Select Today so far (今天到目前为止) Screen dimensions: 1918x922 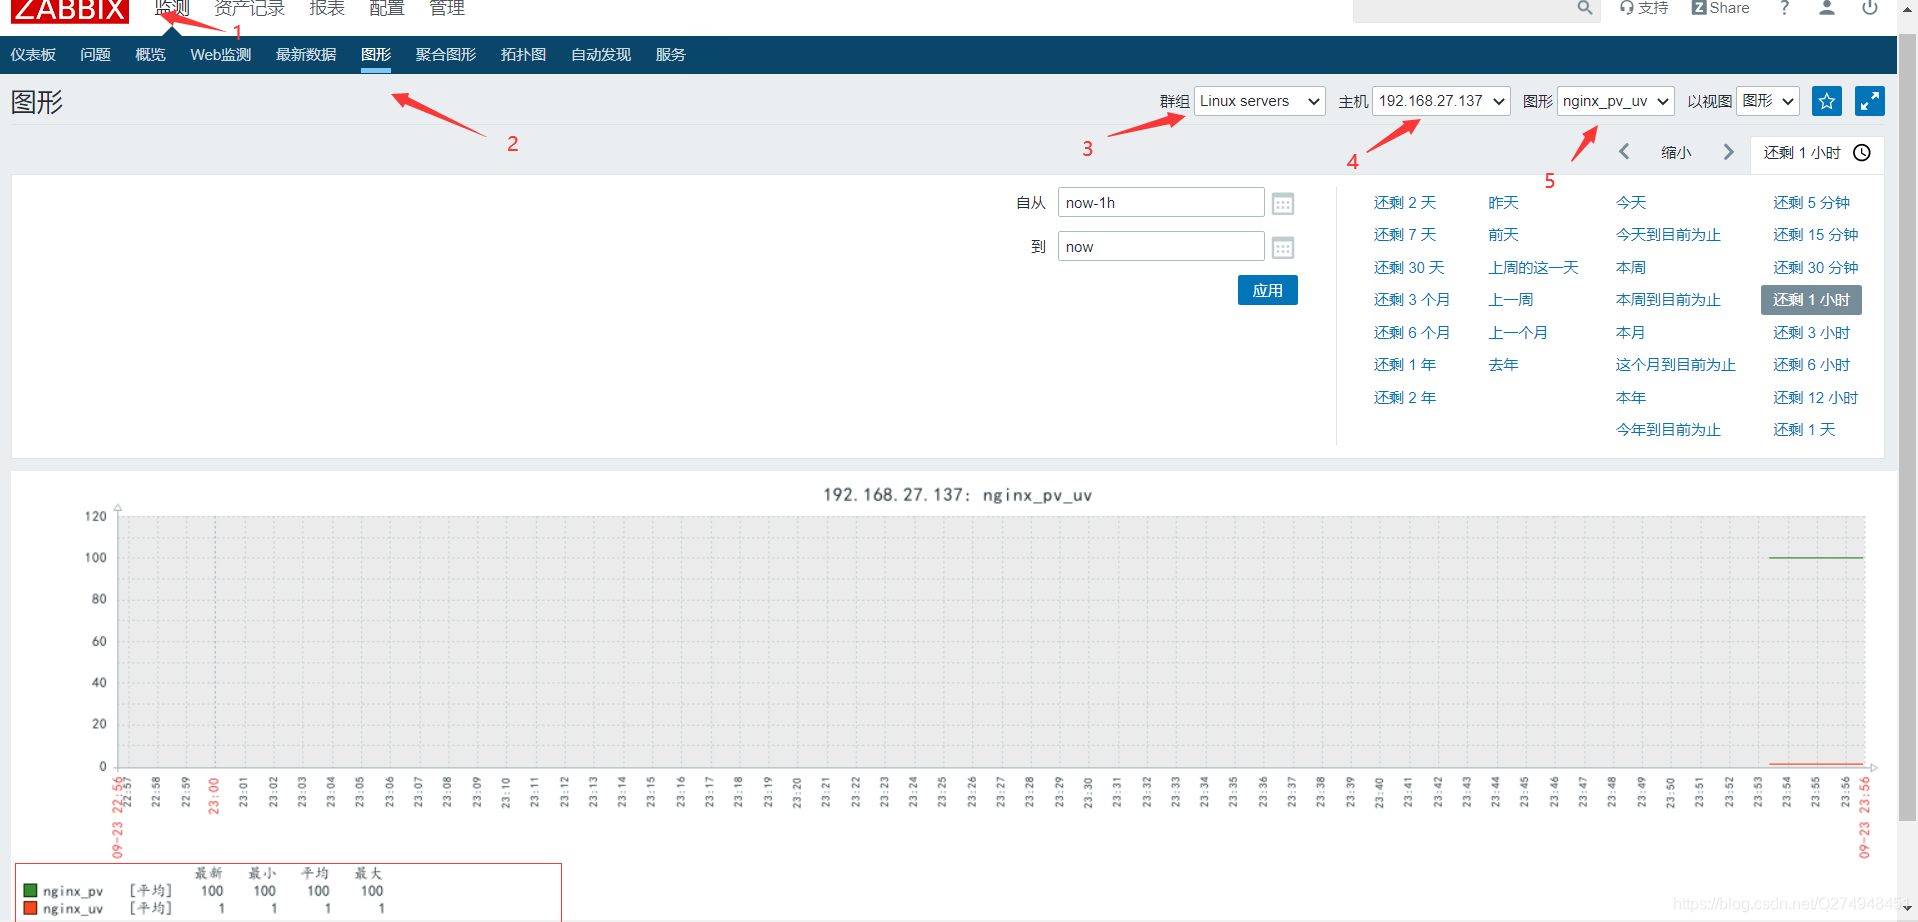[1668, 235]
